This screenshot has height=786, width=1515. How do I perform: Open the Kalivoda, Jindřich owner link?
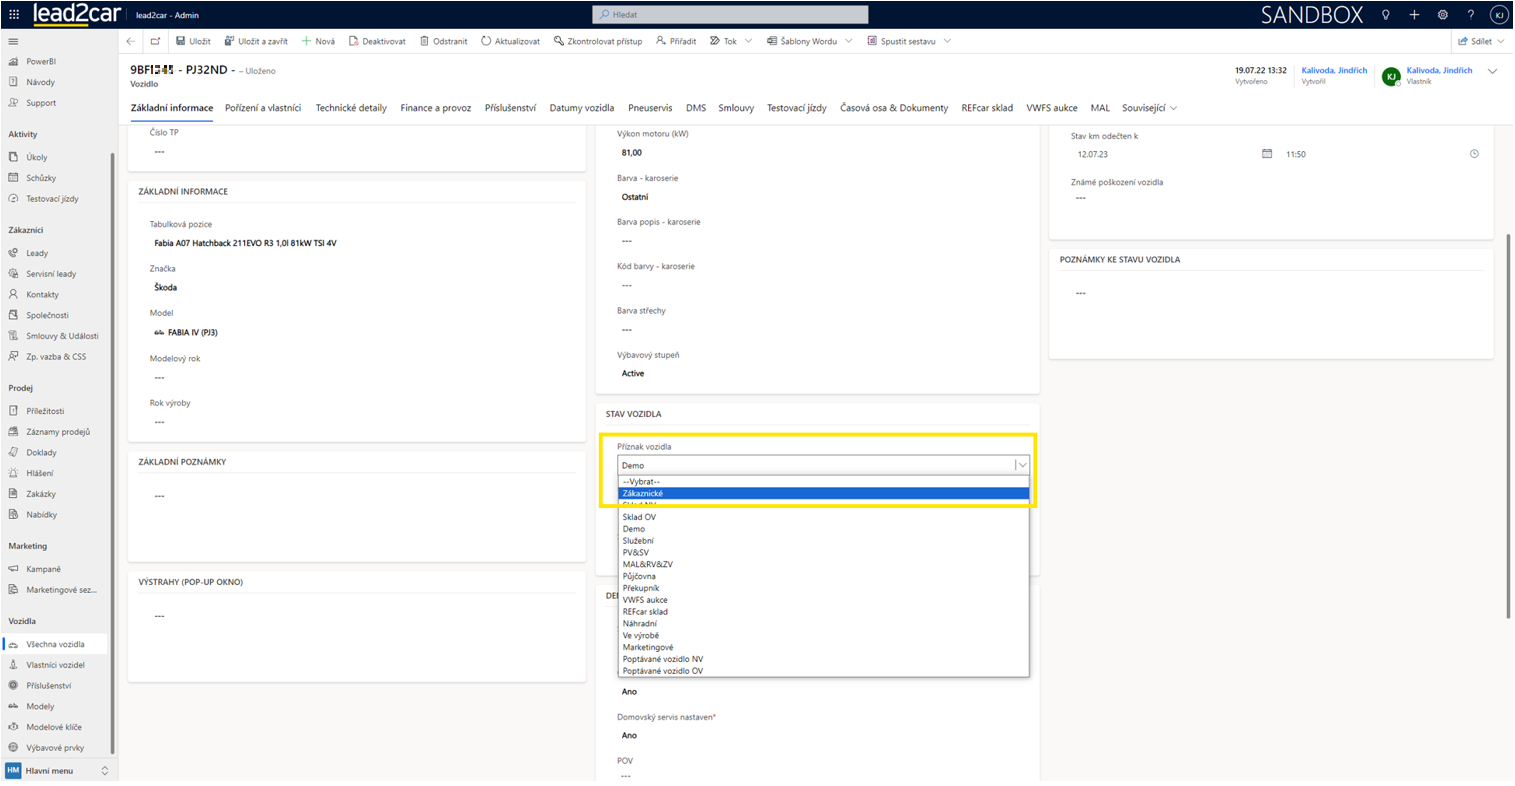(1438, 71)
